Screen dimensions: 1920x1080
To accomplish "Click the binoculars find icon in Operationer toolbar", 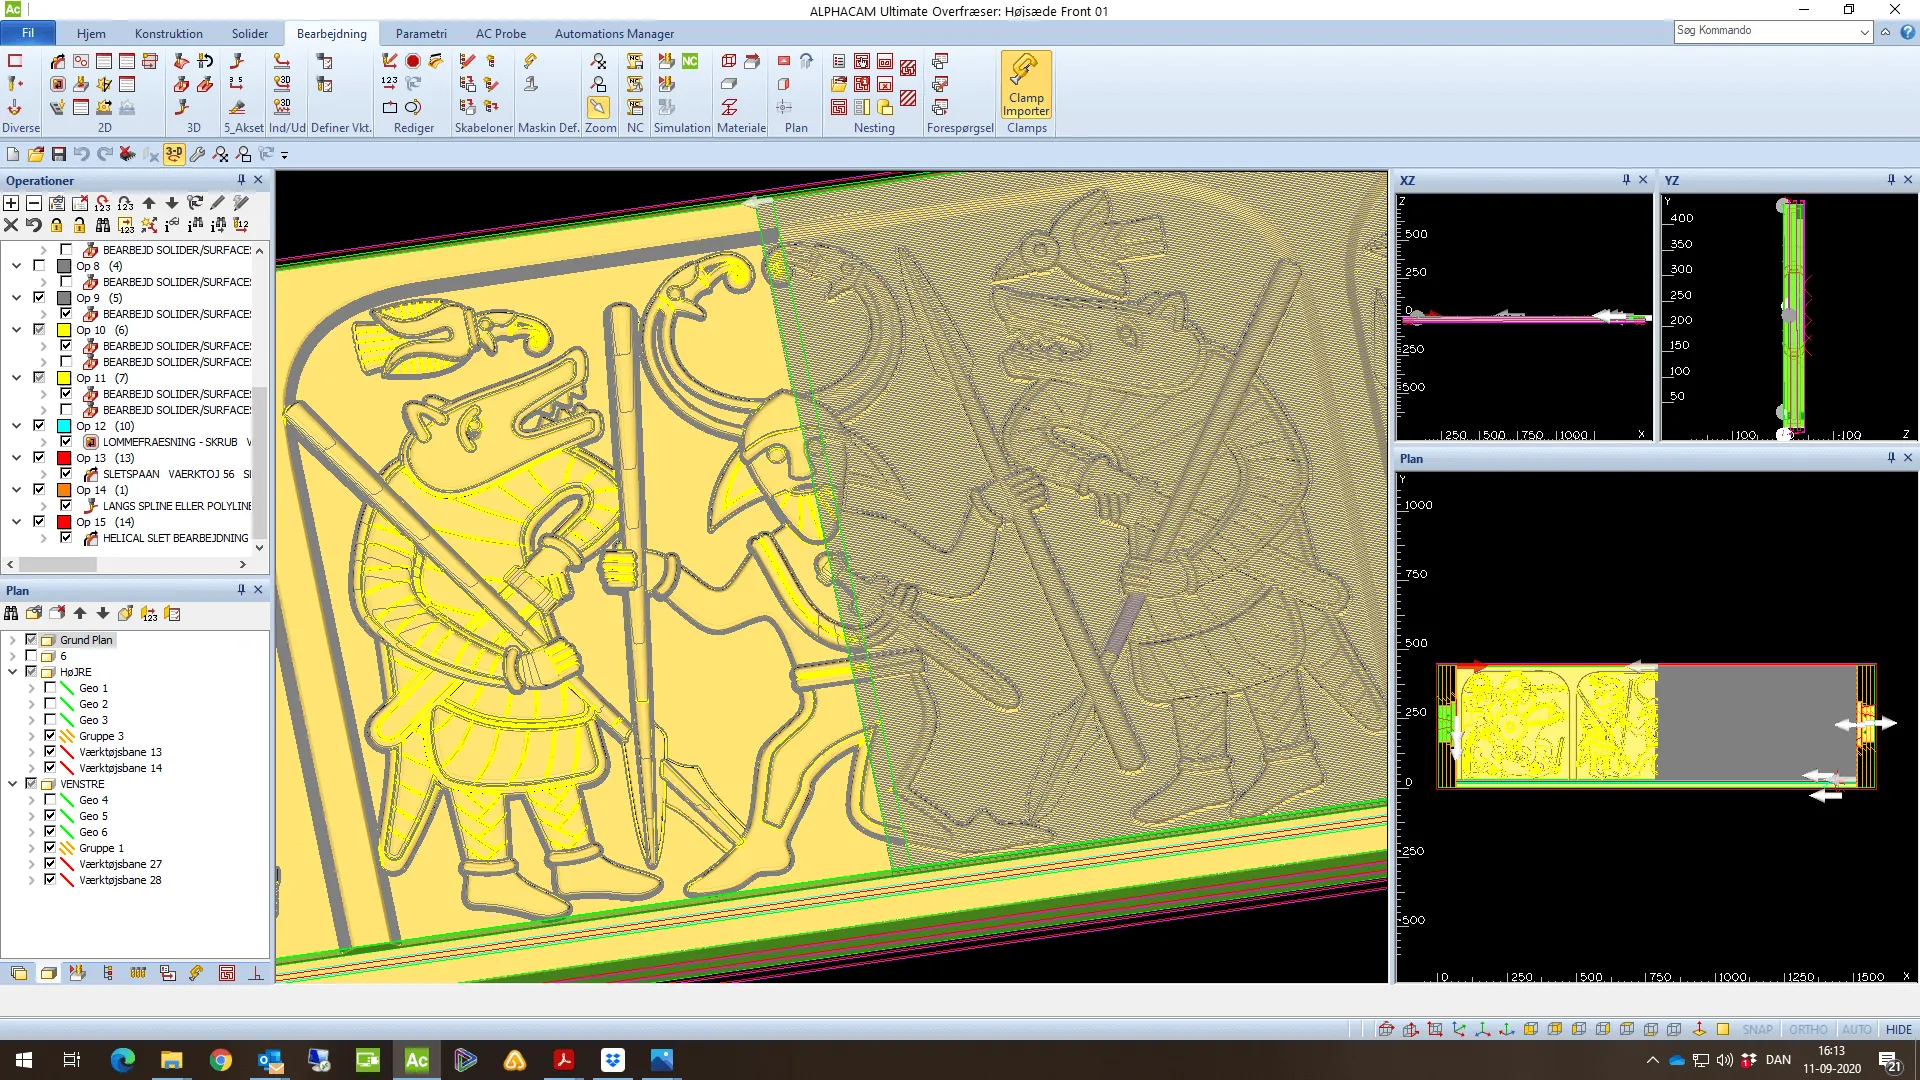I will point(103,225).
